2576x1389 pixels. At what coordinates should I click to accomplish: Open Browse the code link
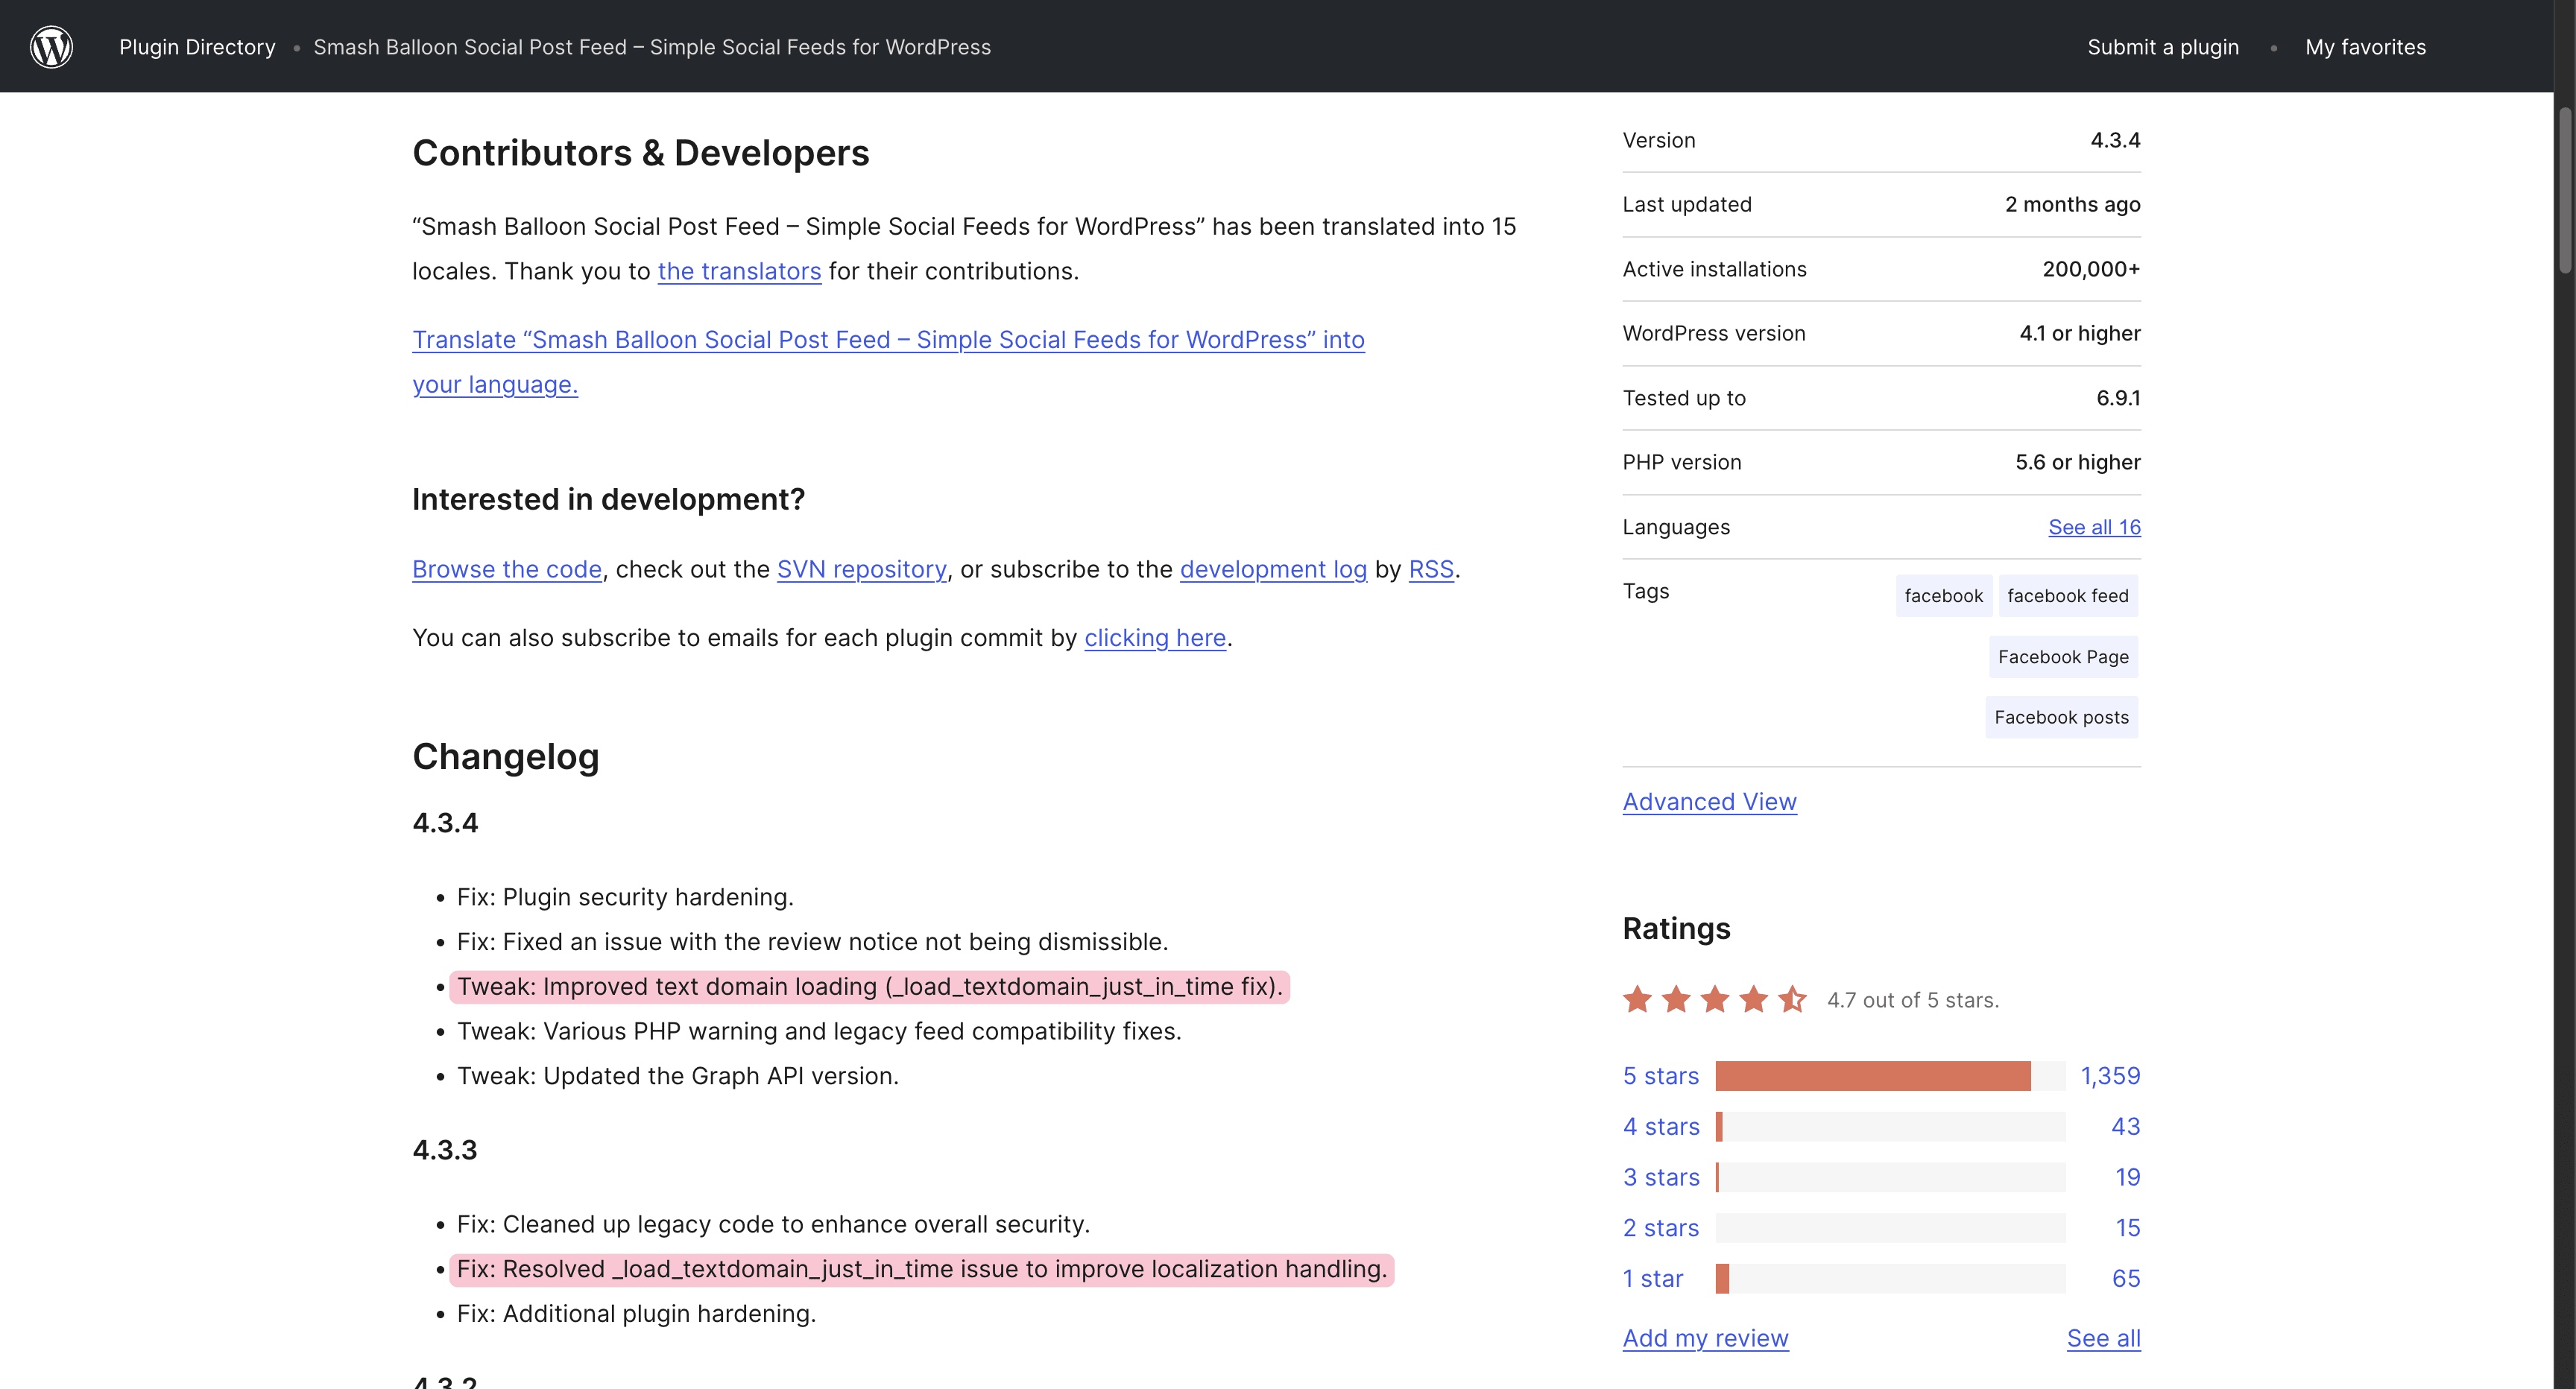tap(507, 569)
